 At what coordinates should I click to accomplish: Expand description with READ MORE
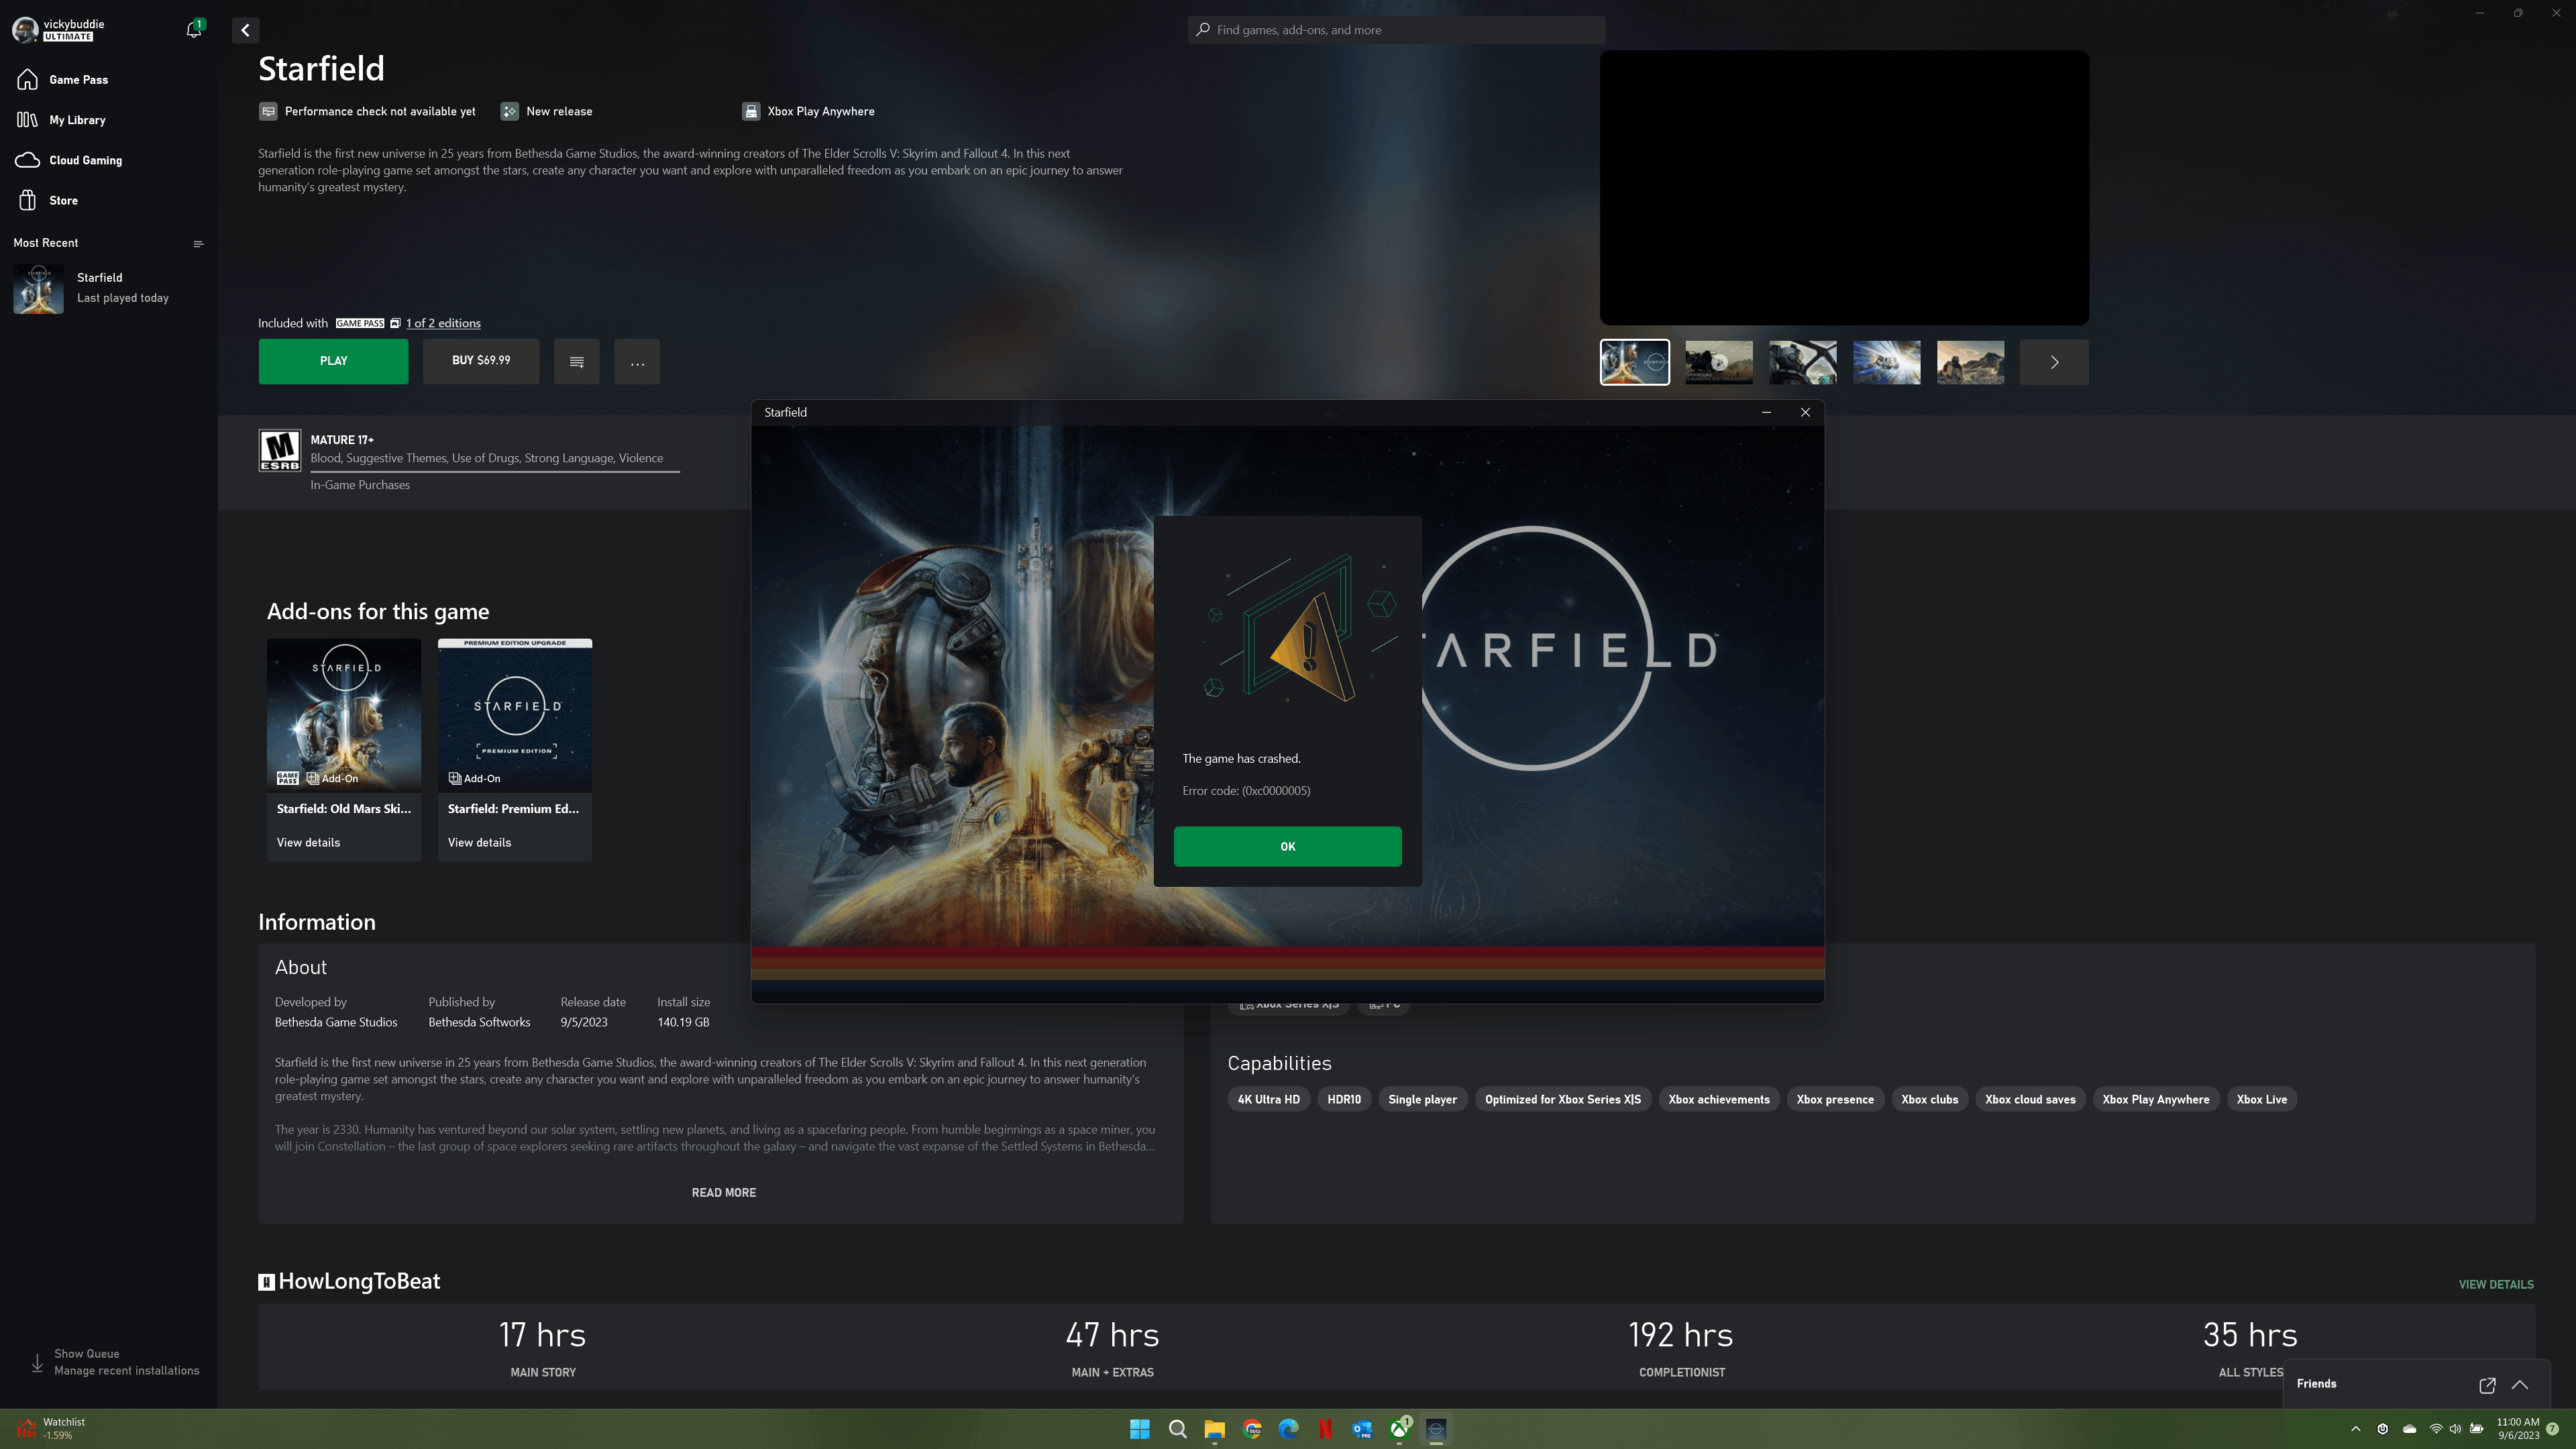[724, 1192]
